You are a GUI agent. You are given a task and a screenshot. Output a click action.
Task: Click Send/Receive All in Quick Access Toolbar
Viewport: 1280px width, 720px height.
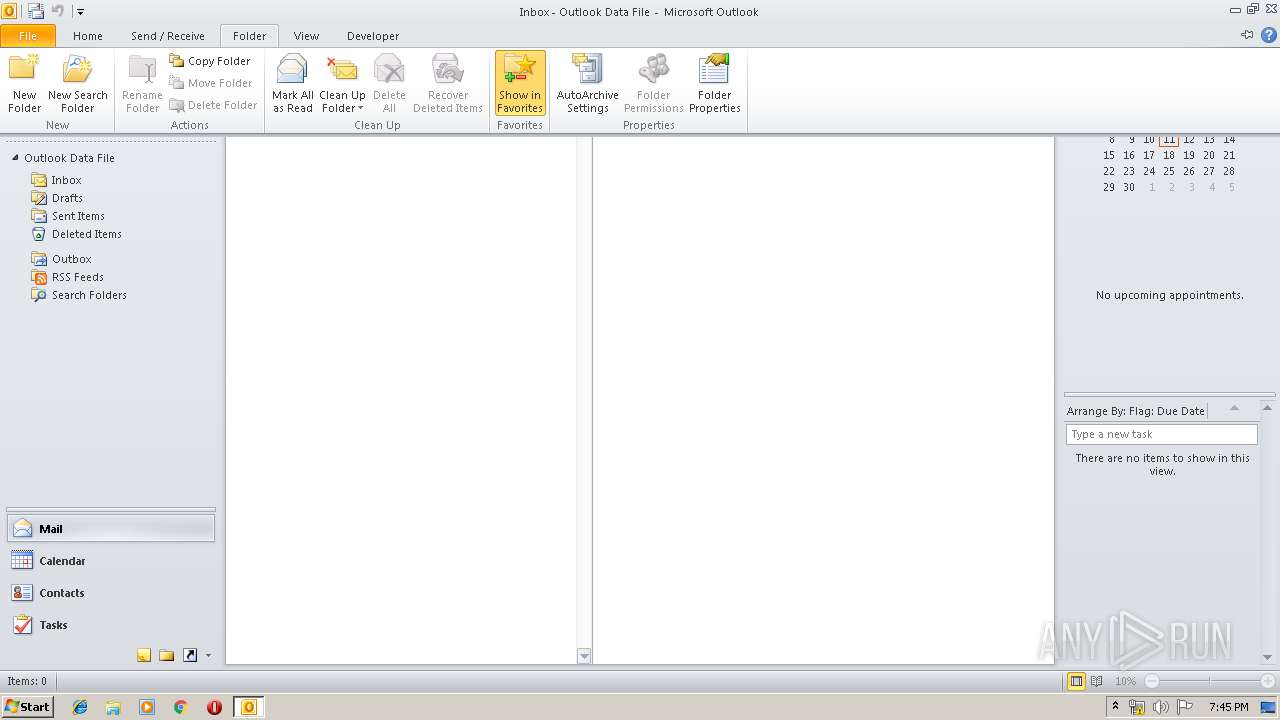click(36, 11)
